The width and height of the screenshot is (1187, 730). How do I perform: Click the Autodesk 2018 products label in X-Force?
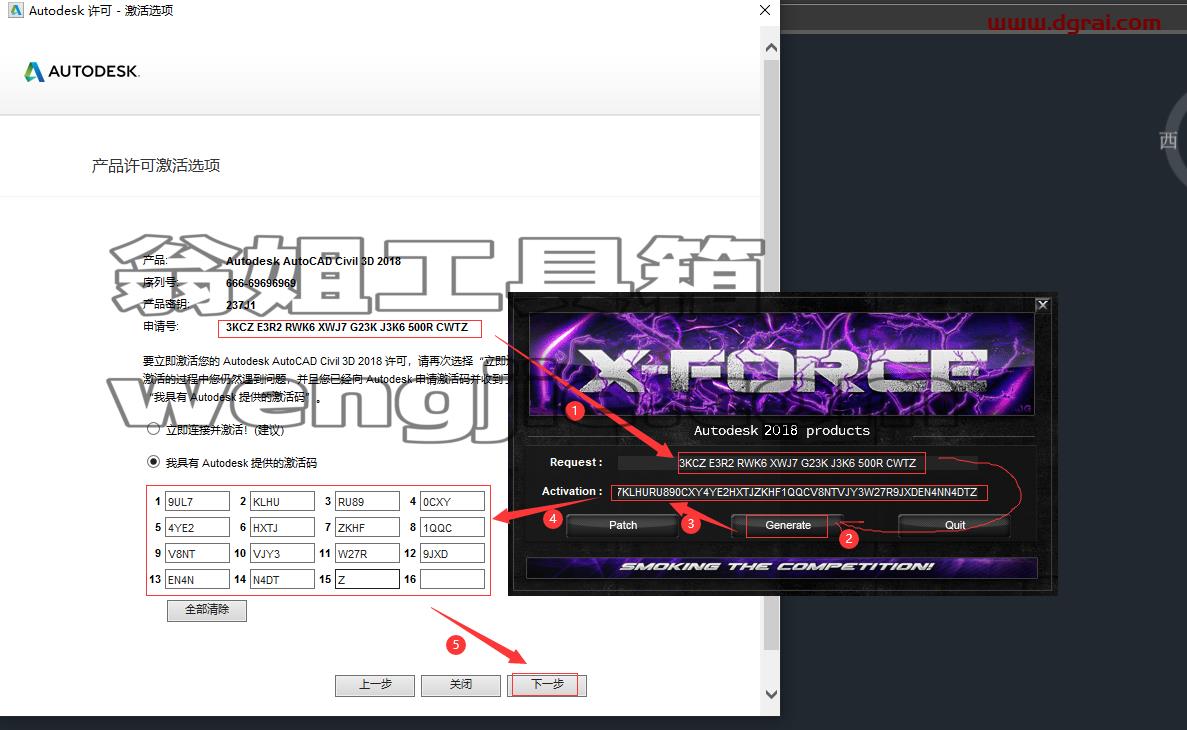tap(782, 430)
